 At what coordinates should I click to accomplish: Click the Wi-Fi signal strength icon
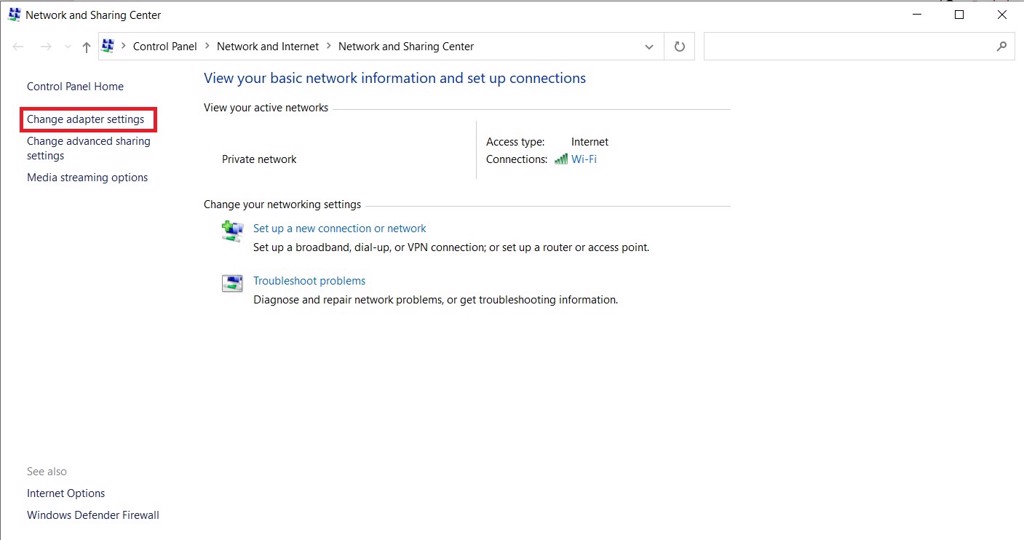(561, 159)
